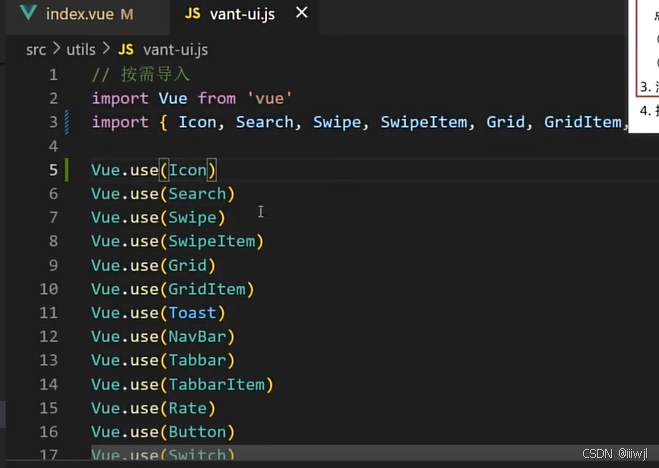This screenshot has width=659, height=468.
Task: Click SwipeItem in the line 3 import list
Action: (x=424, y=122)
